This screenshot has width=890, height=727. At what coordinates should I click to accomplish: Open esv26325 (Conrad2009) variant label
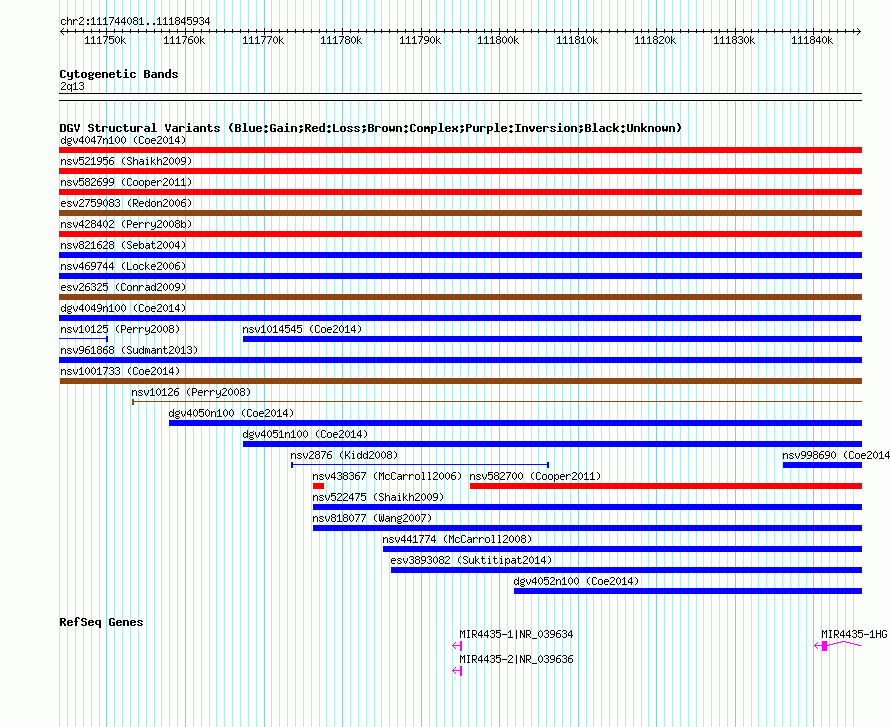coord(123,287)
